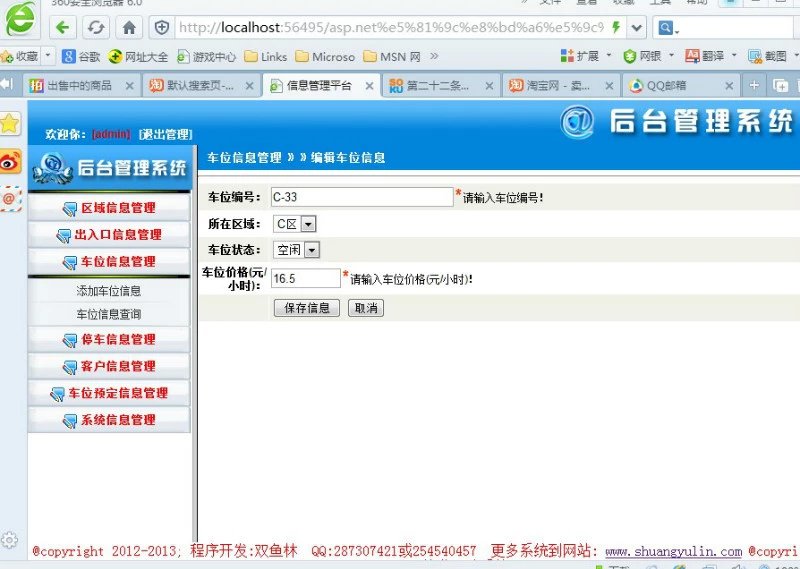
Task: Click the 退出管理 logout link
Action: [165, 134]
